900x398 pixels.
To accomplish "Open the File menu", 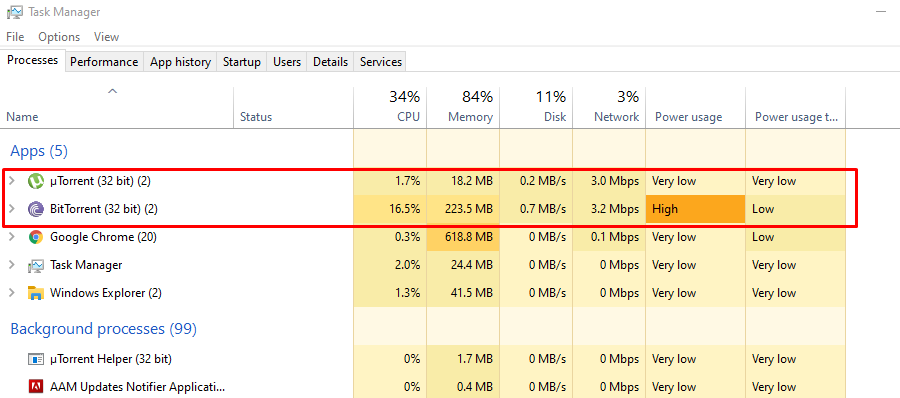I will tap(15, 37).
